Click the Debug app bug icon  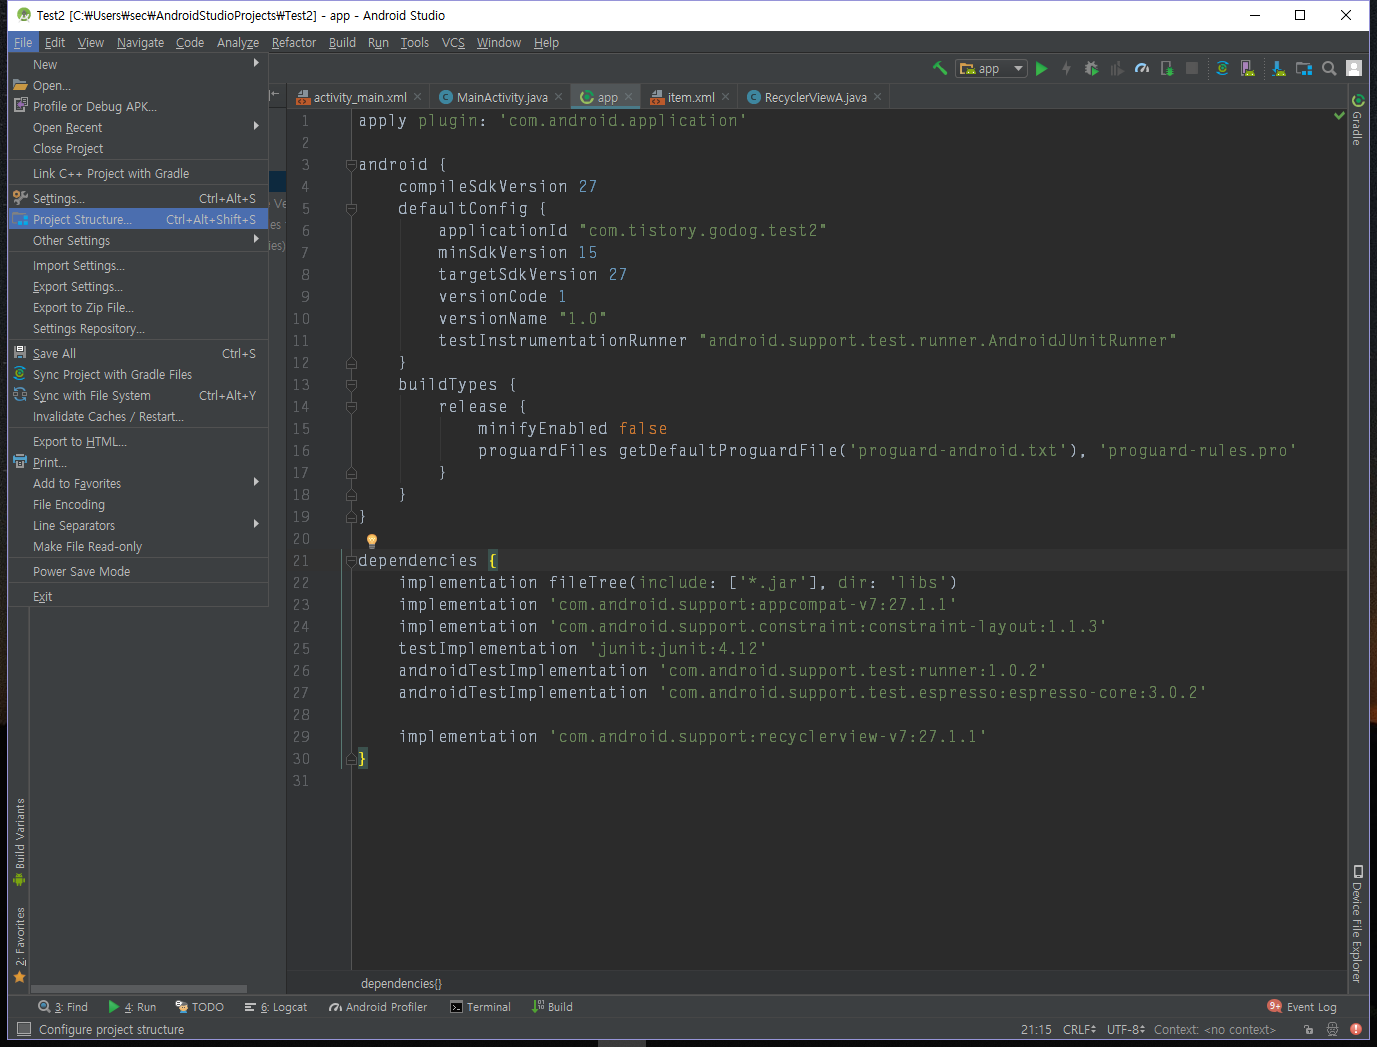coord(1091,68)
